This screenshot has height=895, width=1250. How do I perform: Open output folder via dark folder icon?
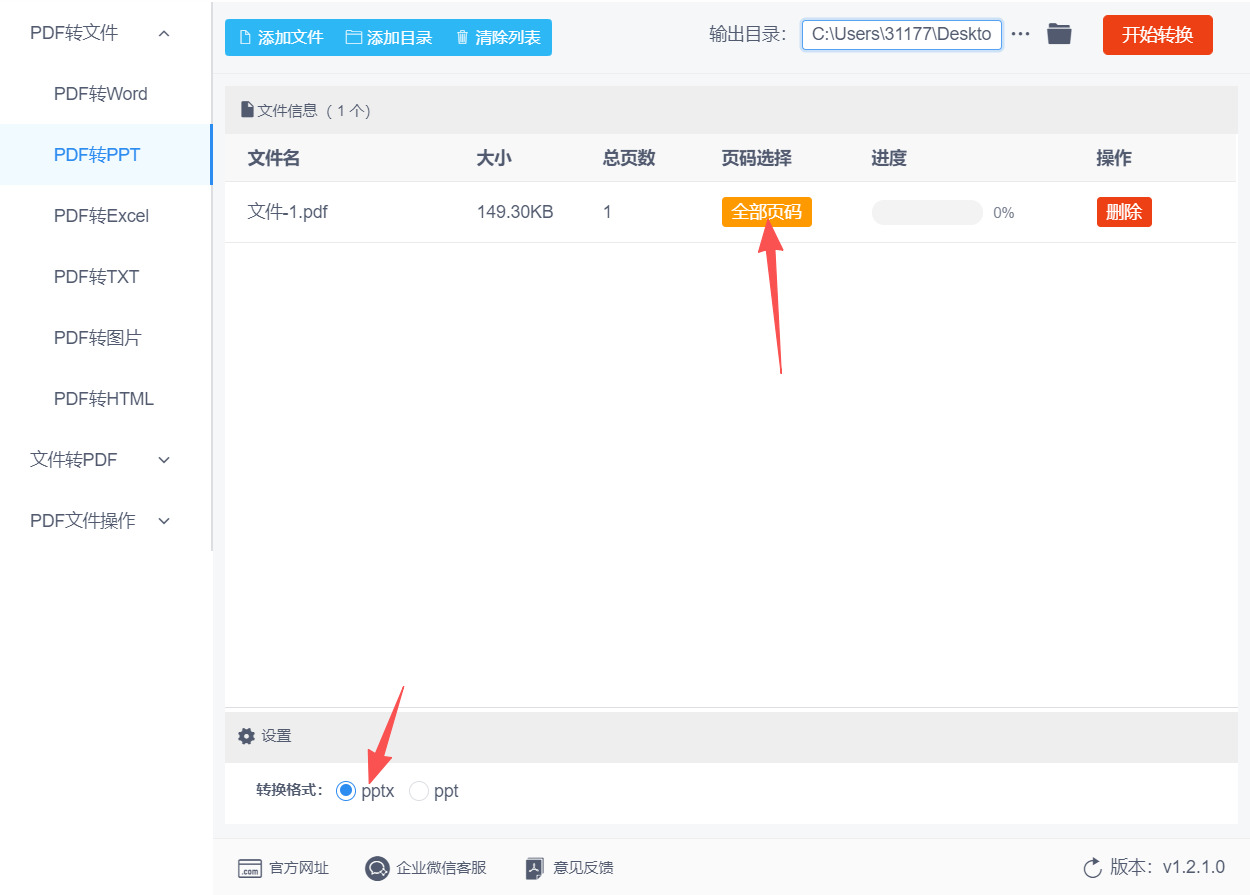(1059, 34)
